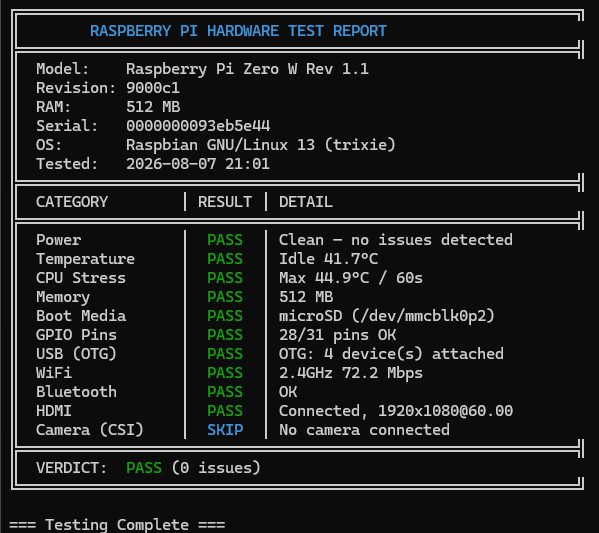This screenshot has width=599, height=533.
Task: Click '28/31 pins OK' detail
Action: point(337,335)
